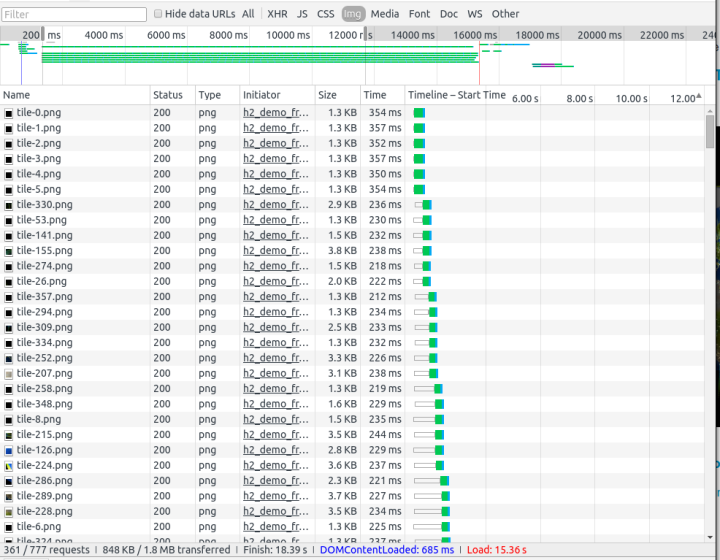The width and height of the screenshot is (720, 560).
Task: Click the tile-286.png thumbnail icon
Action: [9, 481]
